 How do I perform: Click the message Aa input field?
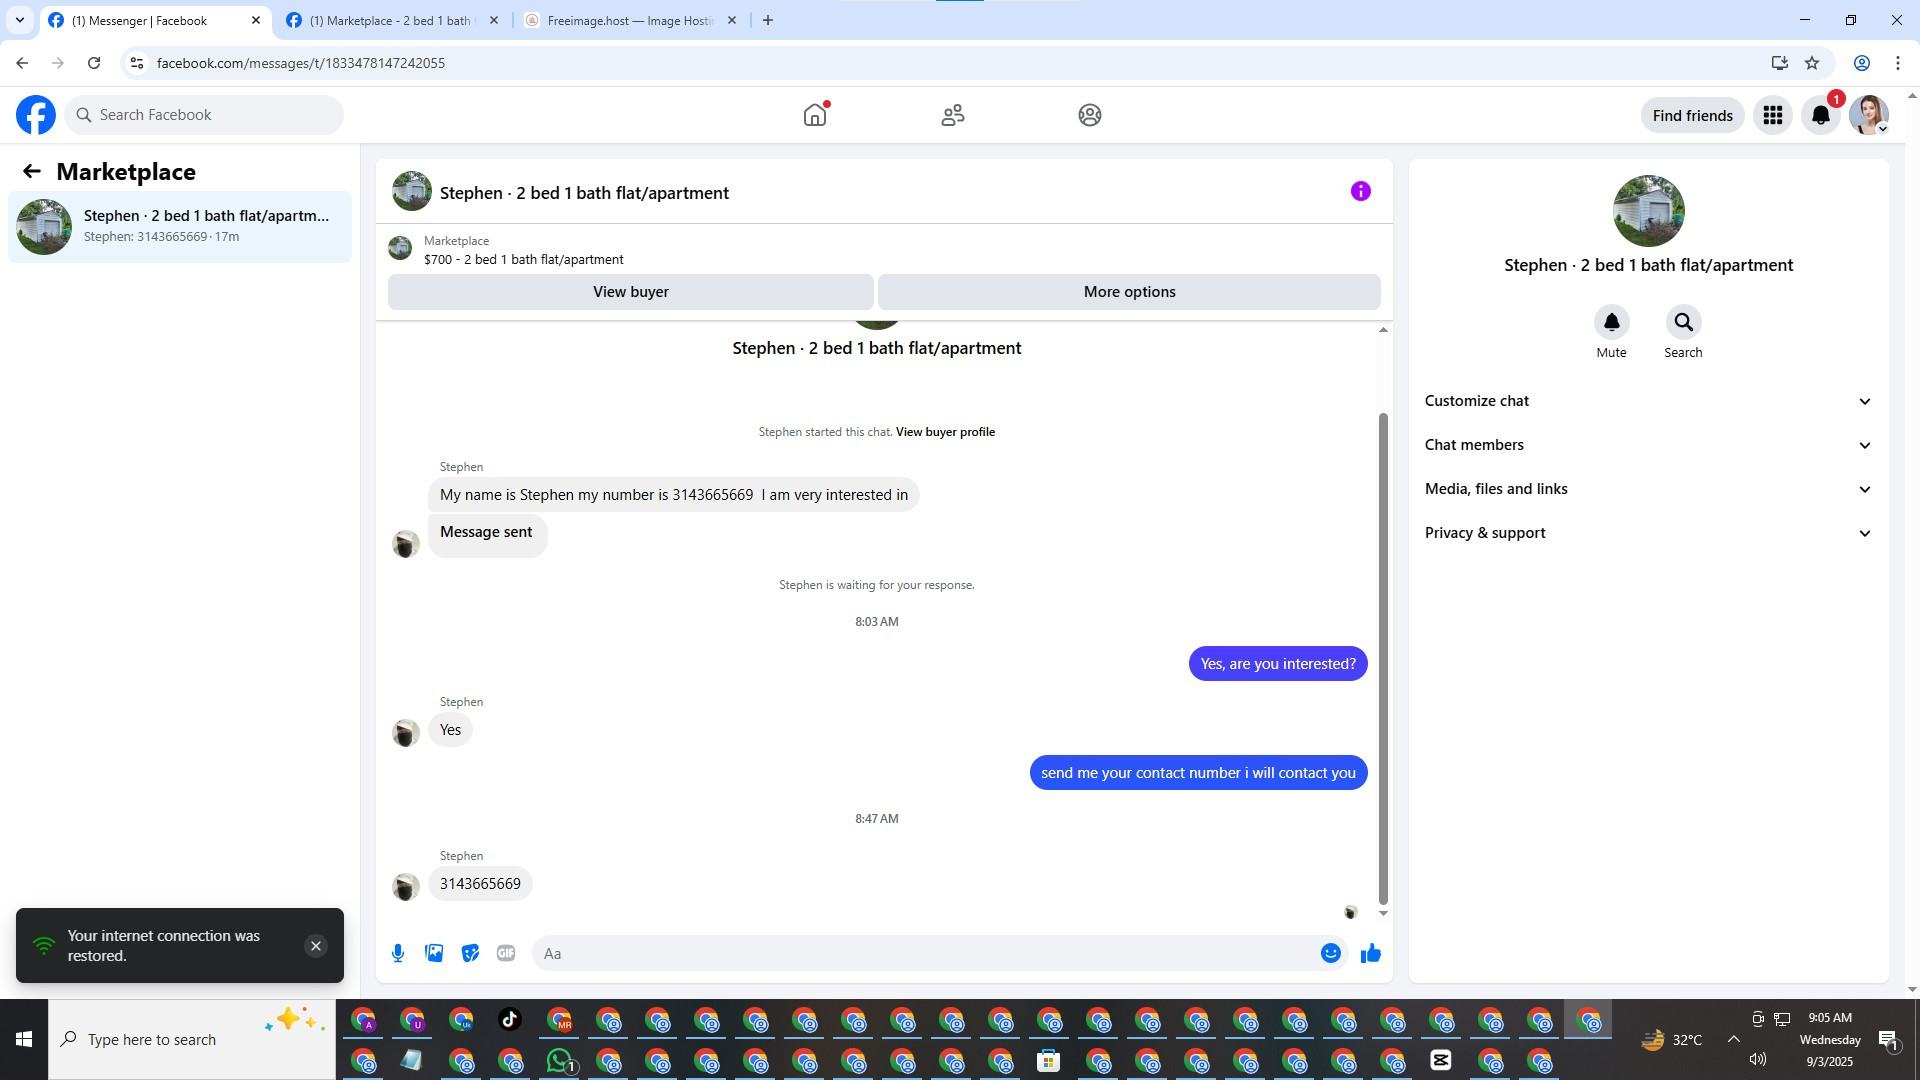point(925,953)
